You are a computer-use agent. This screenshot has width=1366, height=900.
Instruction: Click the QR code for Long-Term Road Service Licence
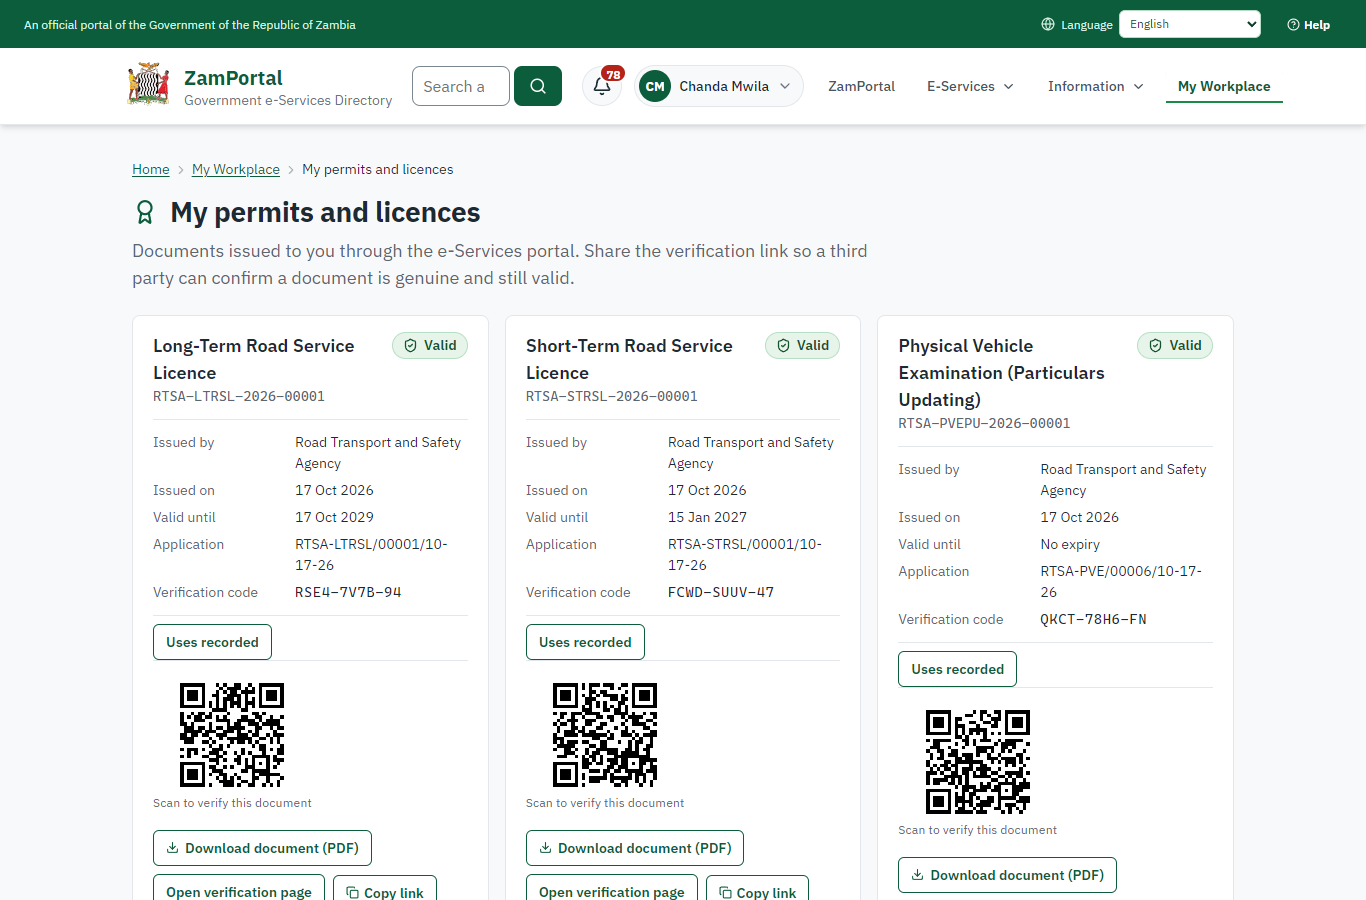pos(232,735)
